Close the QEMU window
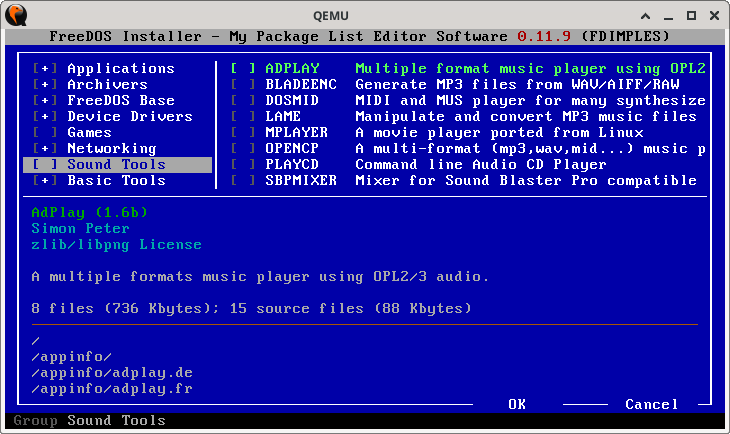Screen dimensions: 730x434 [x=715, y=16]
